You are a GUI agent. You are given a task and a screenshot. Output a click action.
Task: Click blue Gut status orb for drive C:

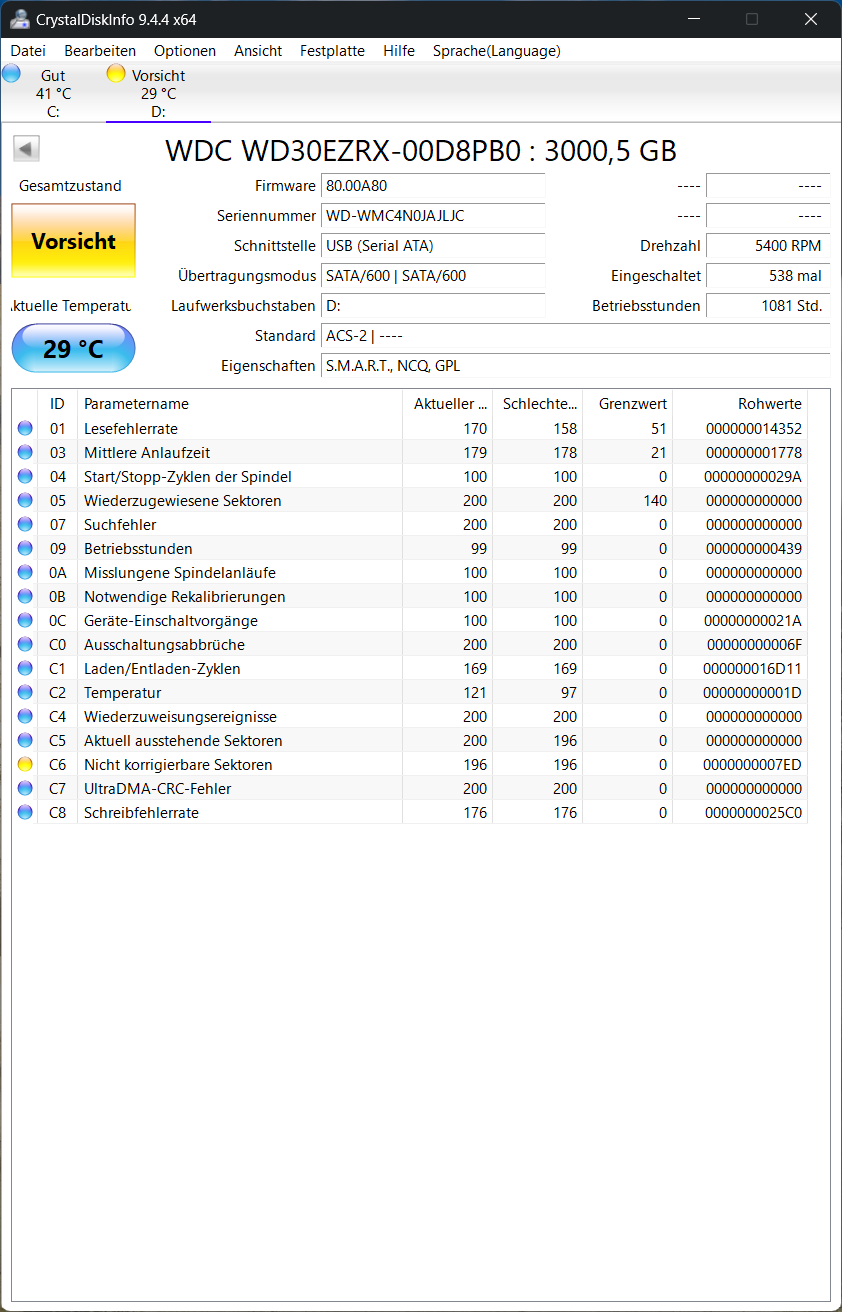tap(11, 73)
